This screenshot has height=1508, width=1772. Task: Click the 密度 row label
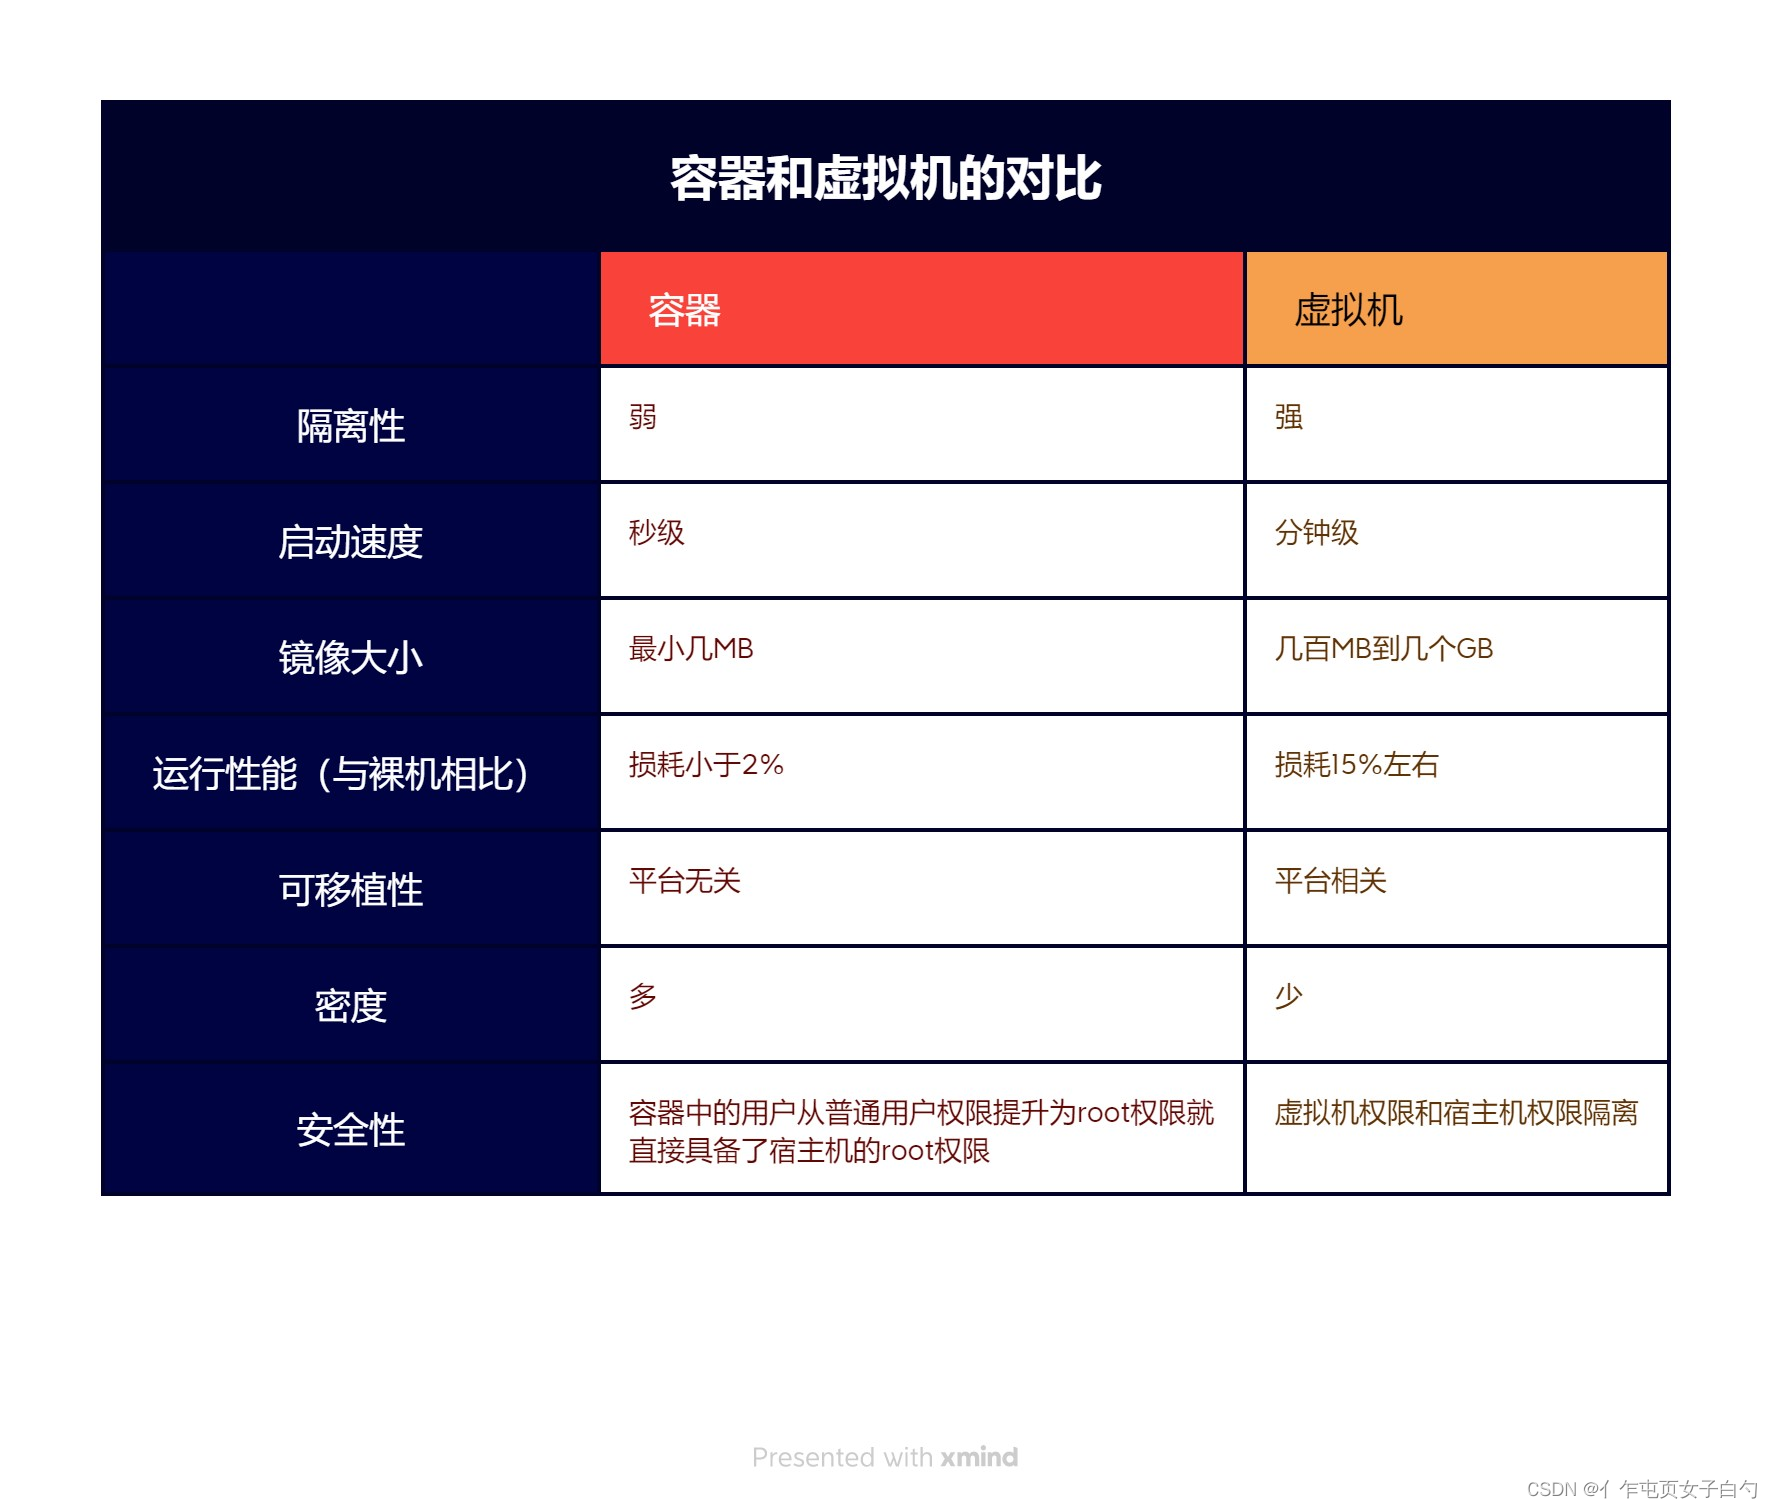point(350,1006)
